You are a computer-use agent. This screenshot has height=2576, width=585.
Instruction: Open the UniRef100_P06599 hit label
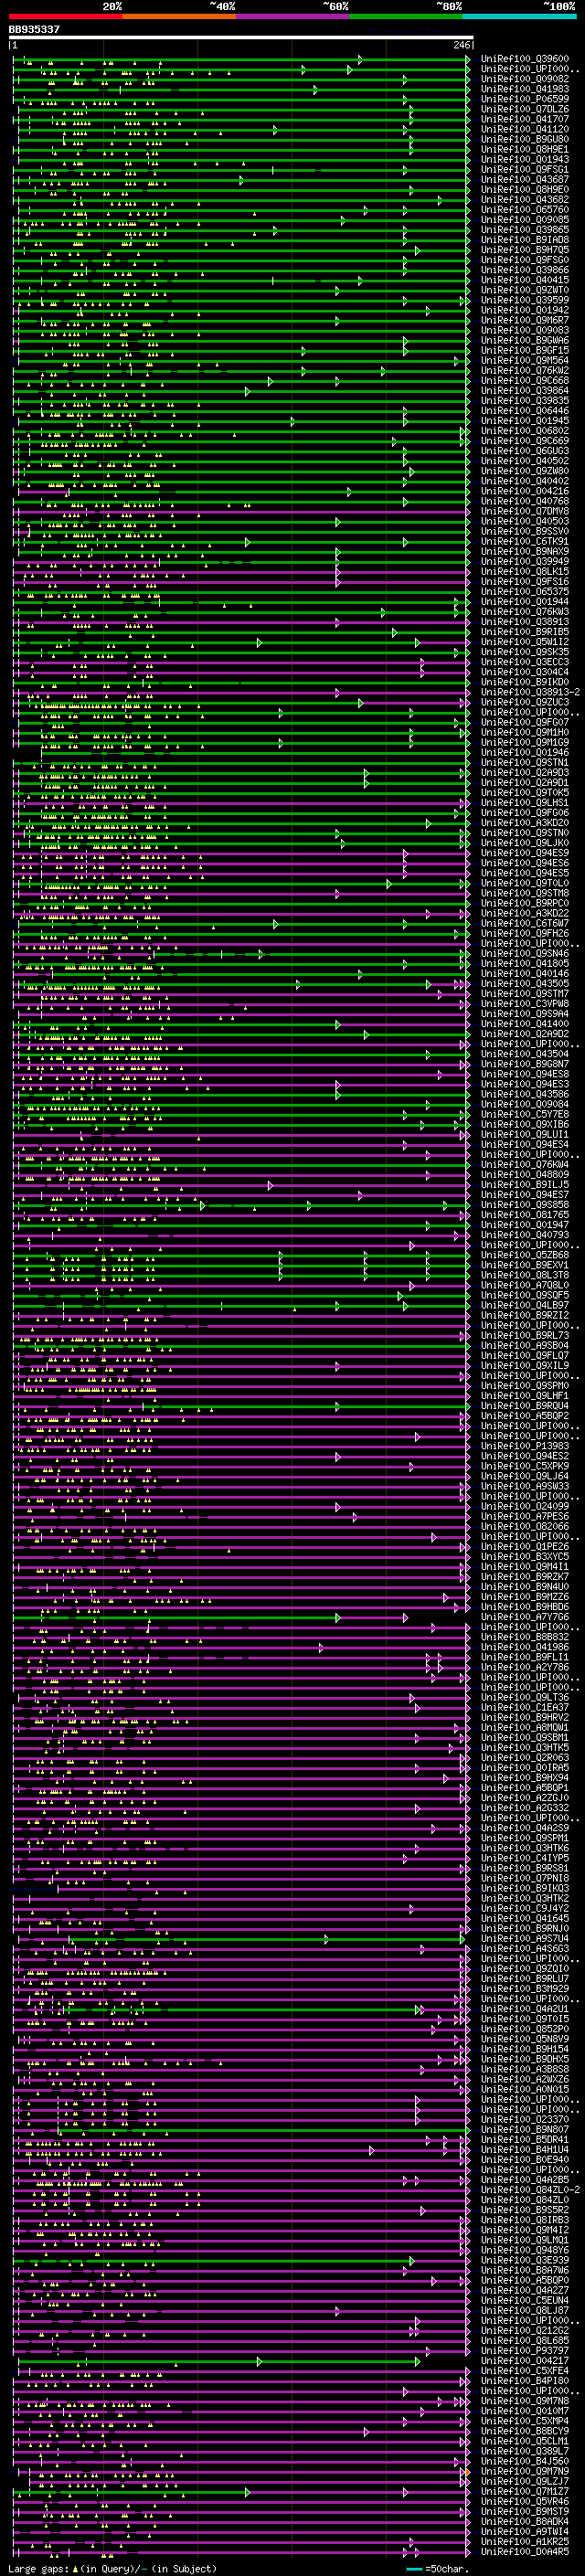(x=525, y=99)
